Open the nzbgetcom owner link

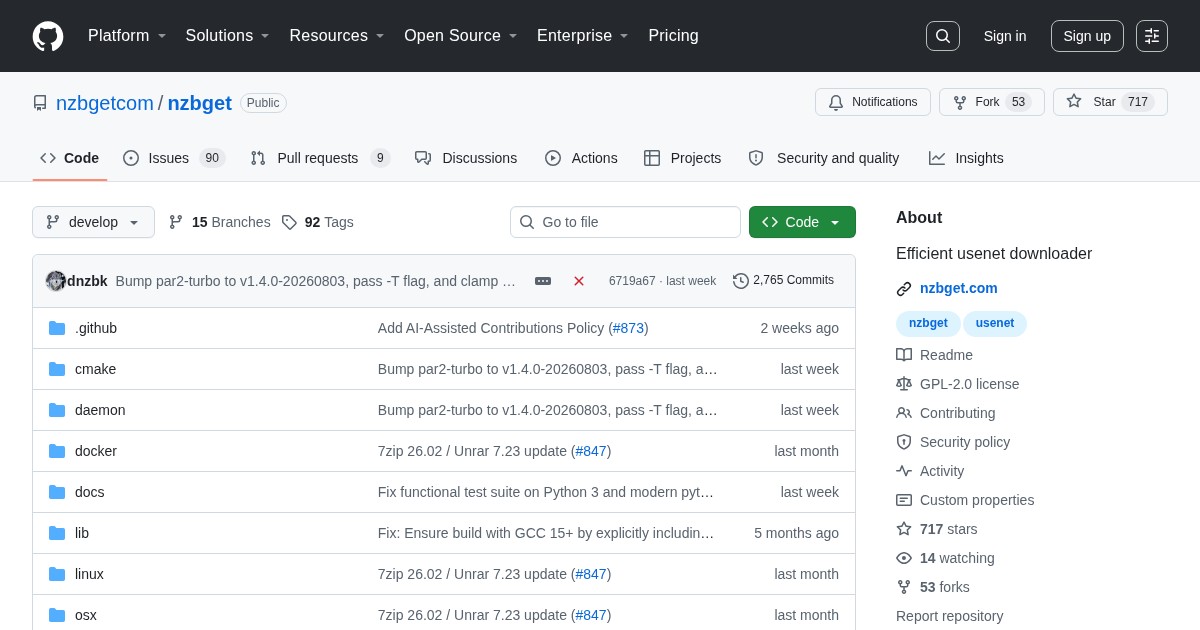pyautogui.click(x=105, y=103)
